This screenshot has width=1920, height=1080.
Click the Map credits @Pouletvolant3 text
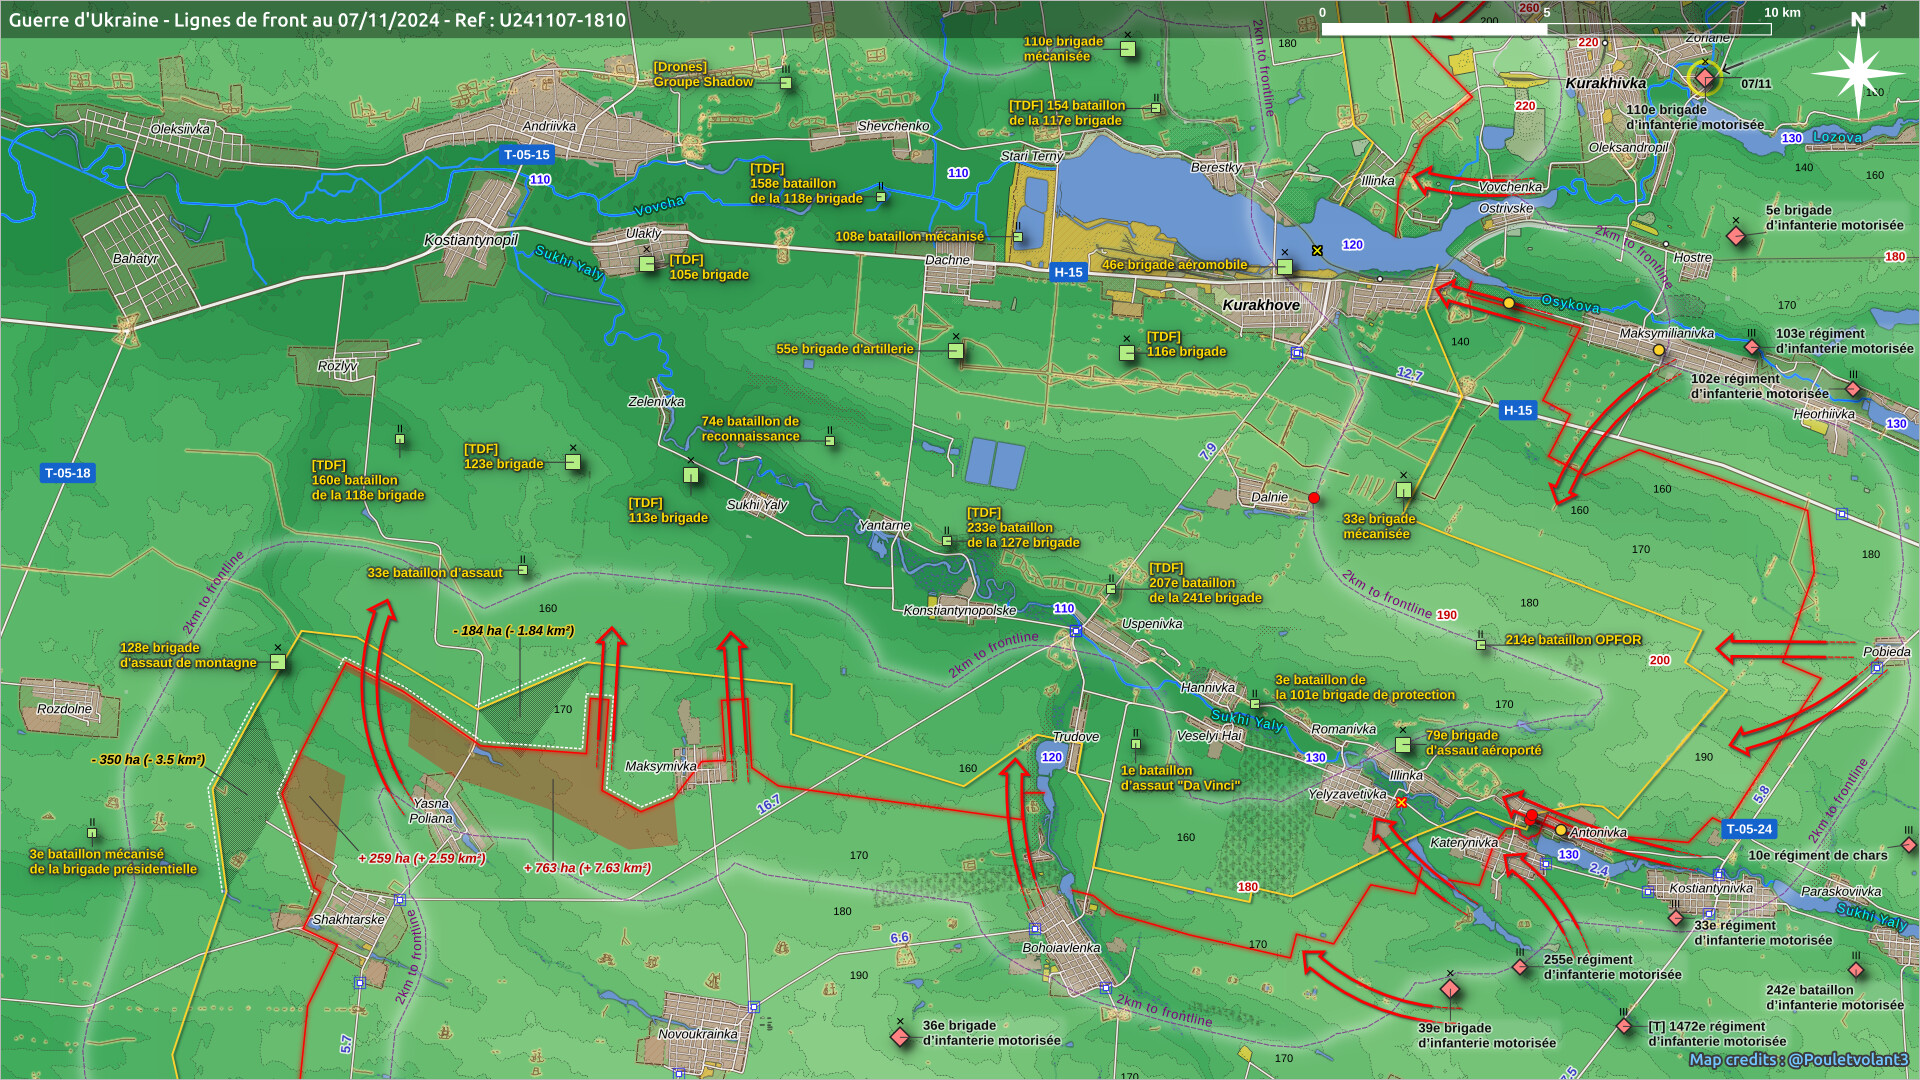pyautogui.click(x=1798, y=1059)
